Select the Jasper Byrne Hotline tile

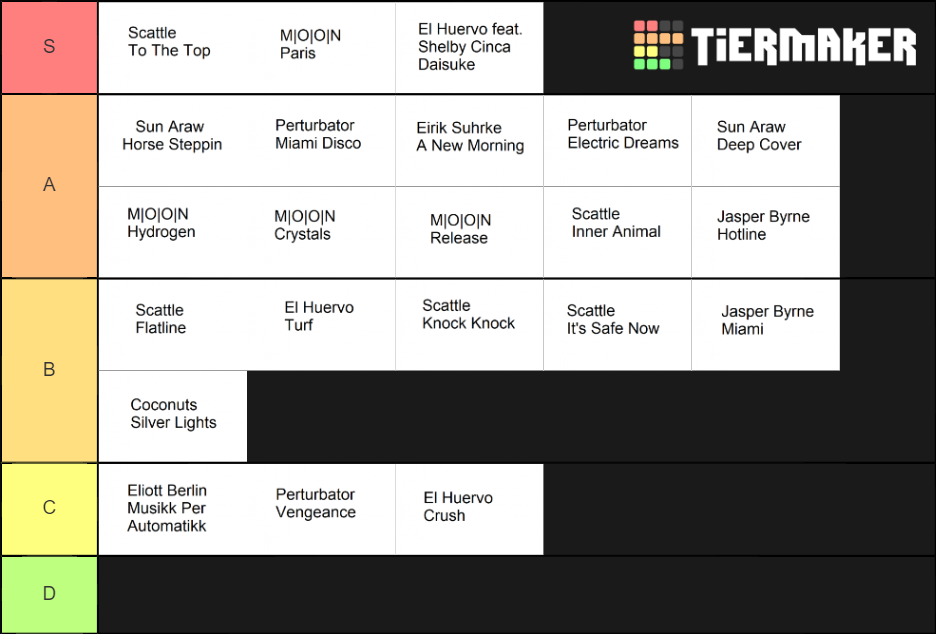766,232
